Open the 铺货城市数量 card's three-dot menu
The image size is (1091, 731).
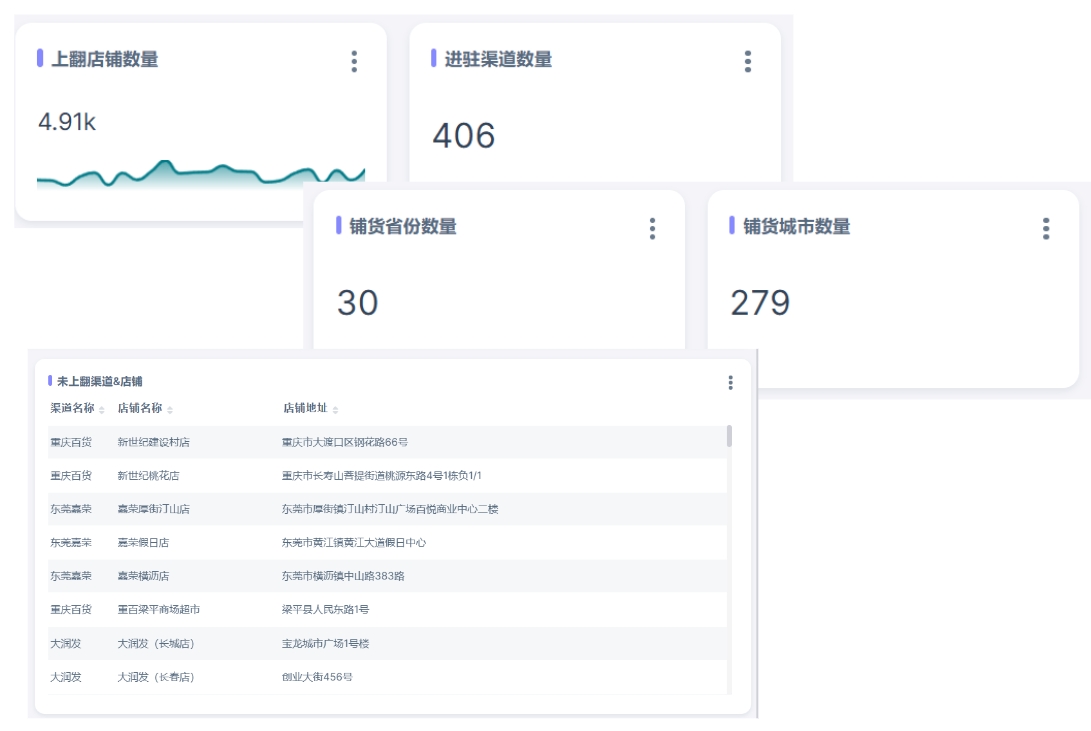click(x=1046, y=229)
